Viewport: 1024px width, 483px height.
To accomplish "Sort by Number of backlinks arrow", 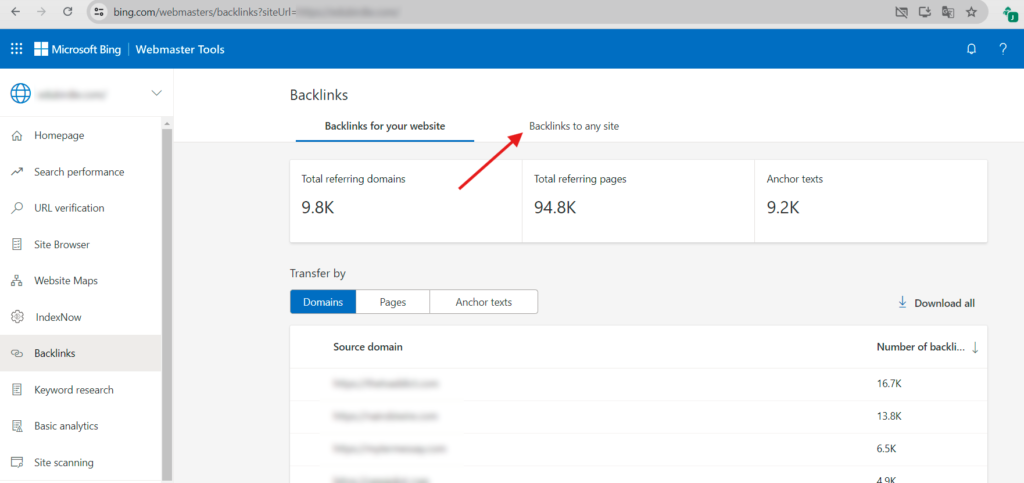I will pyautogui.click(x=975, y=347).
